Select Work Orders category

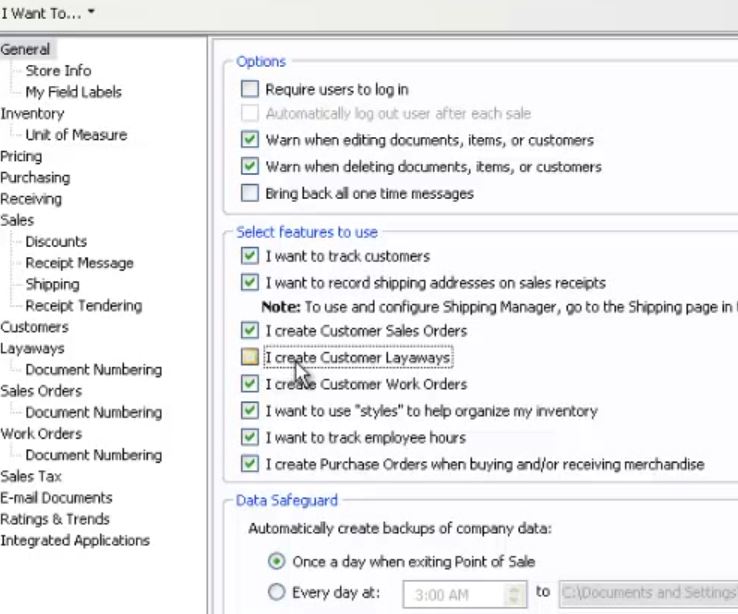41,433
